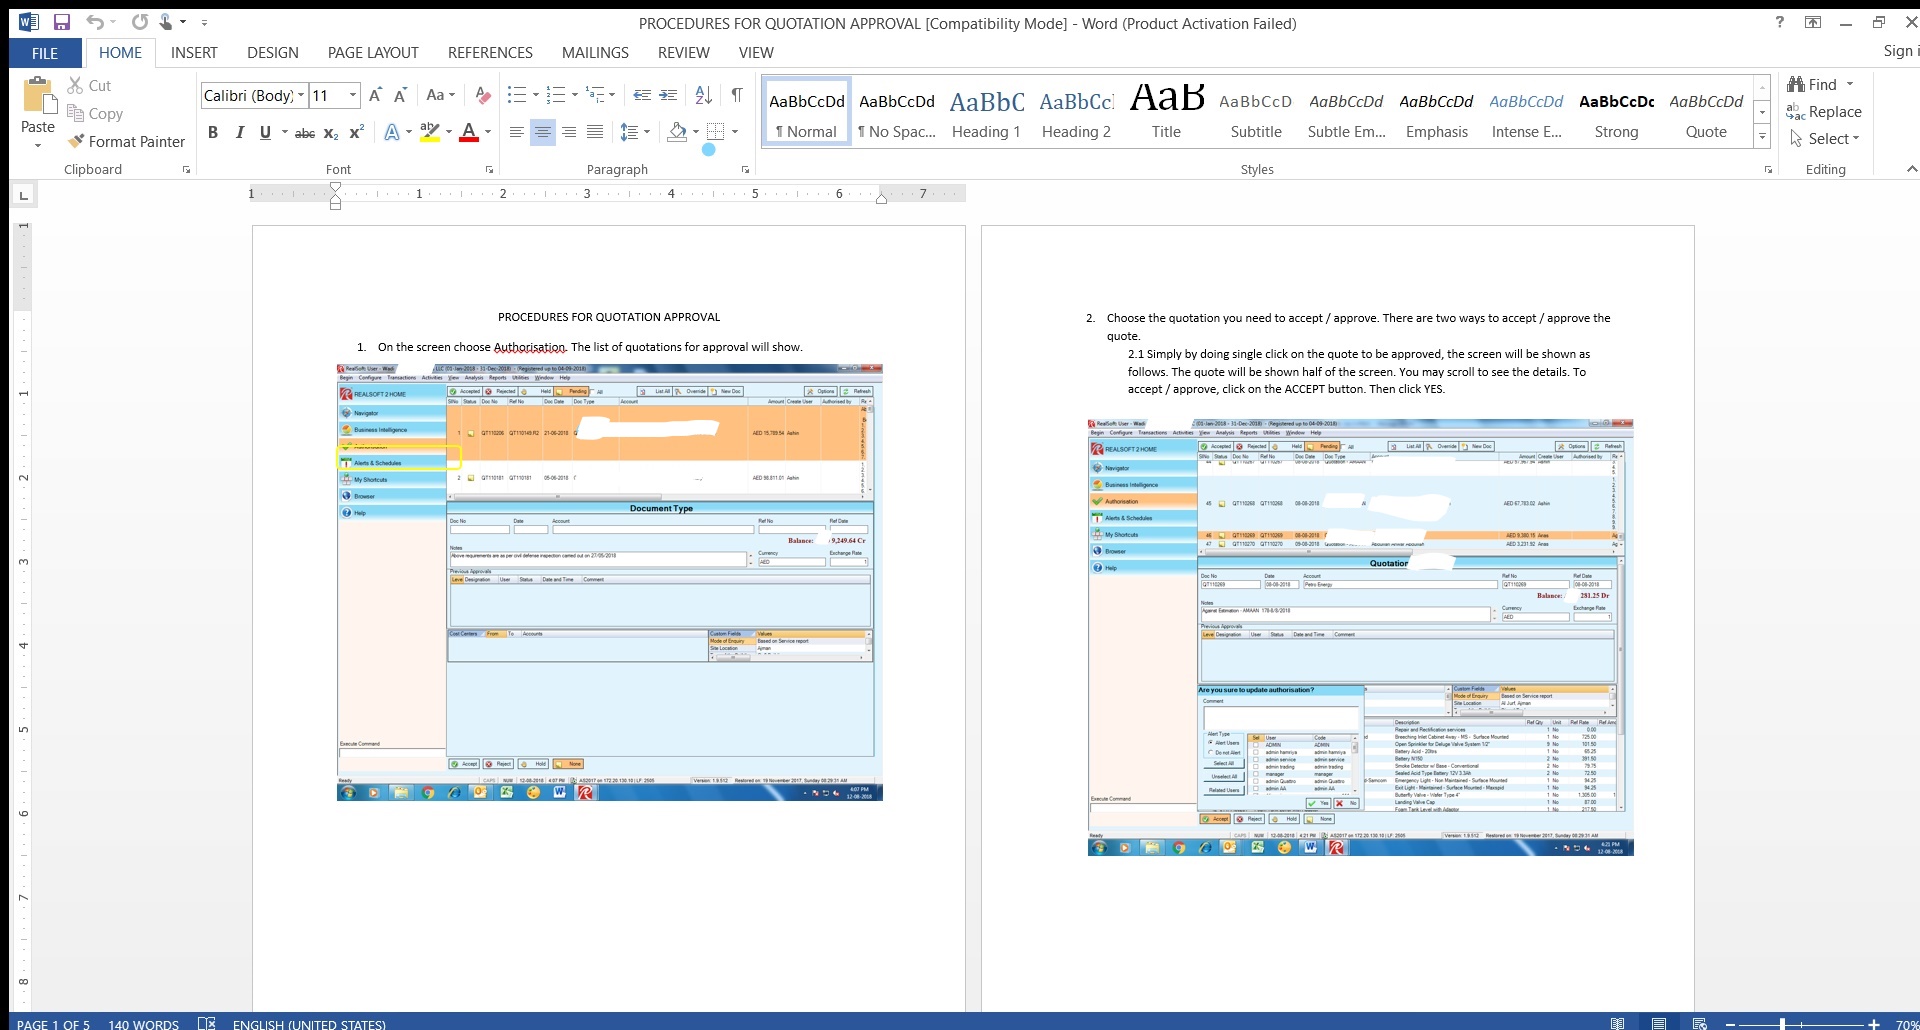Toggle Bold formatting
Image resolution: width=1920 pixels, height=1030 pixels.
pos(213,132)
